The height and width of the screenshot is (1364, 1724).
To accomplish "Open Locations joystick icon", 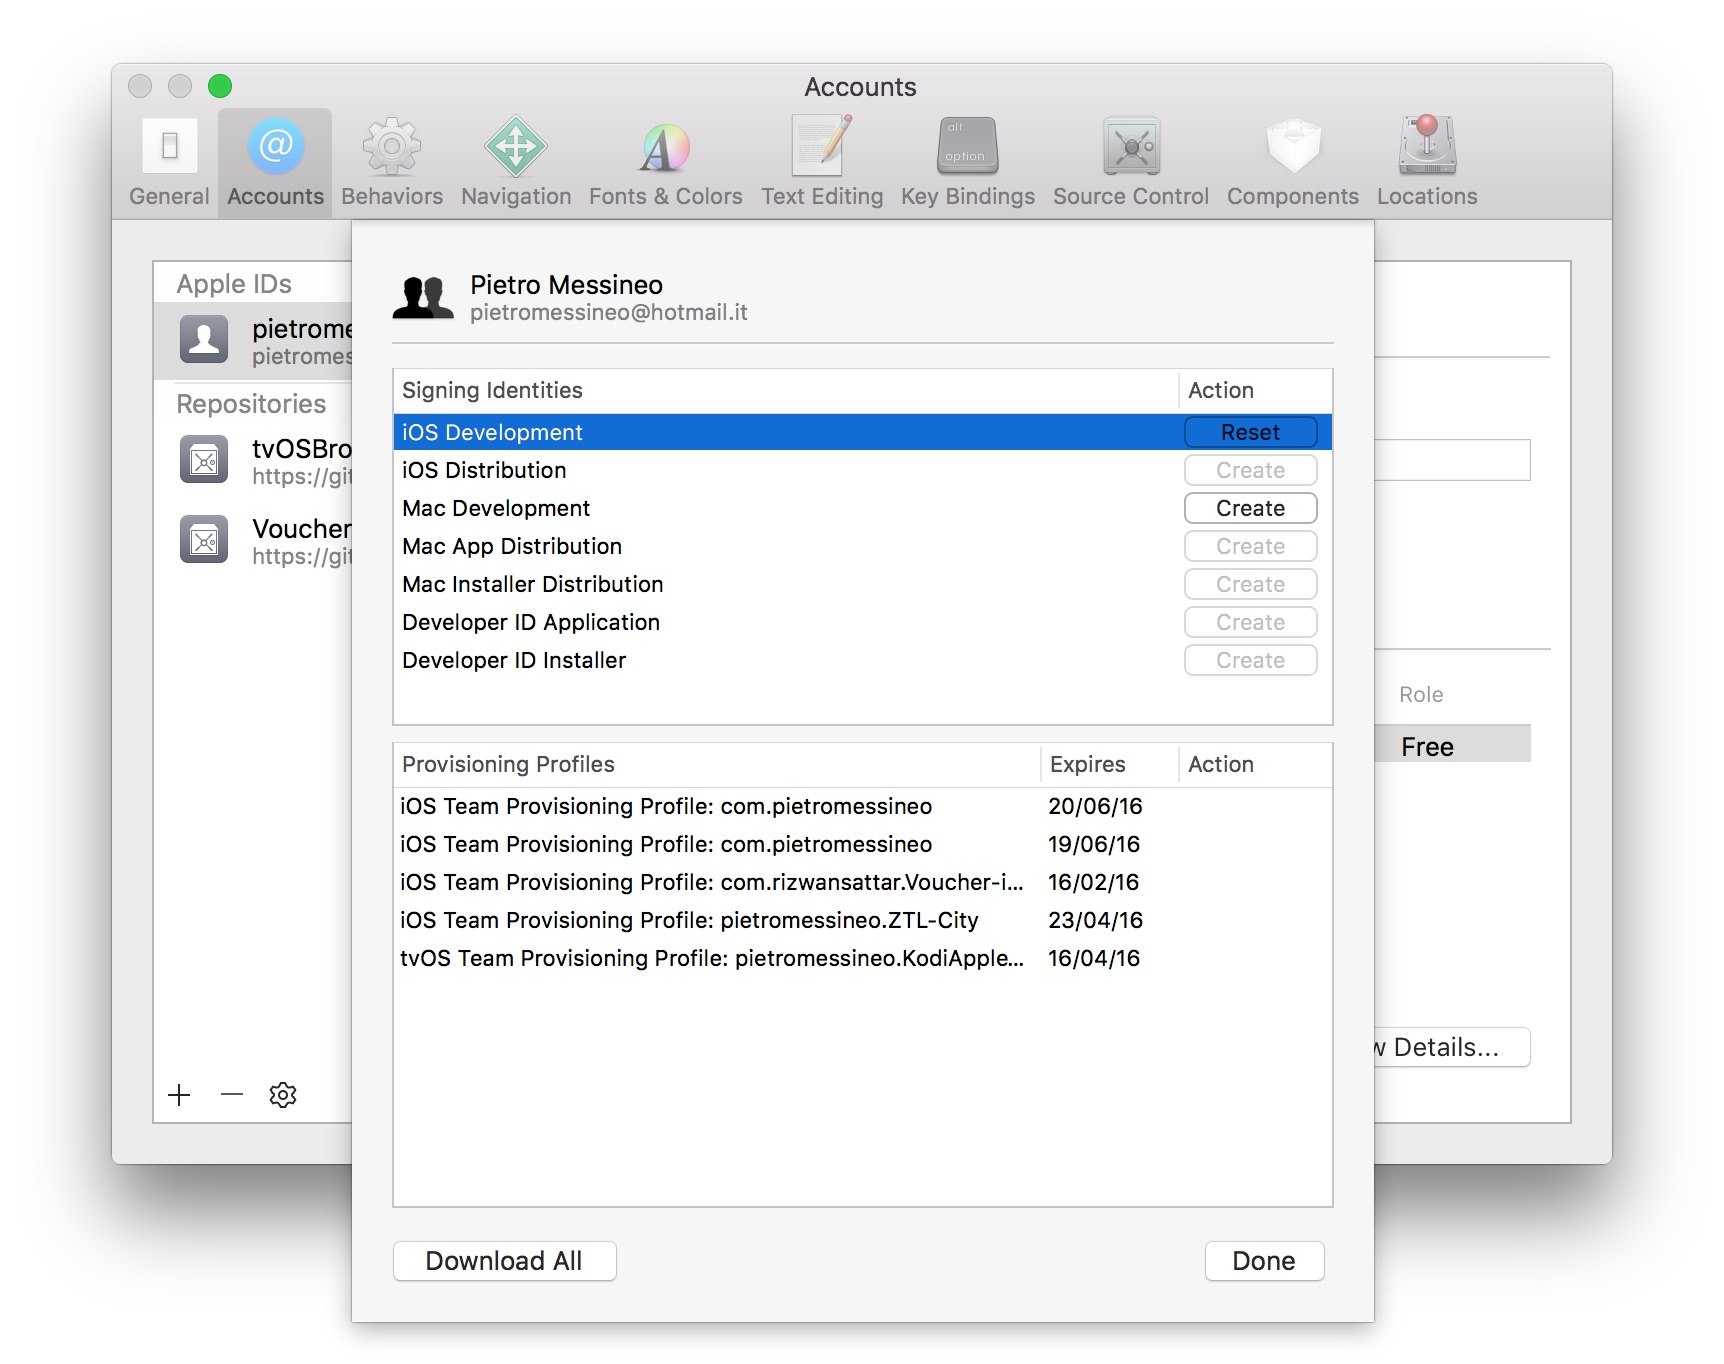I will [x=1427, y=146].
